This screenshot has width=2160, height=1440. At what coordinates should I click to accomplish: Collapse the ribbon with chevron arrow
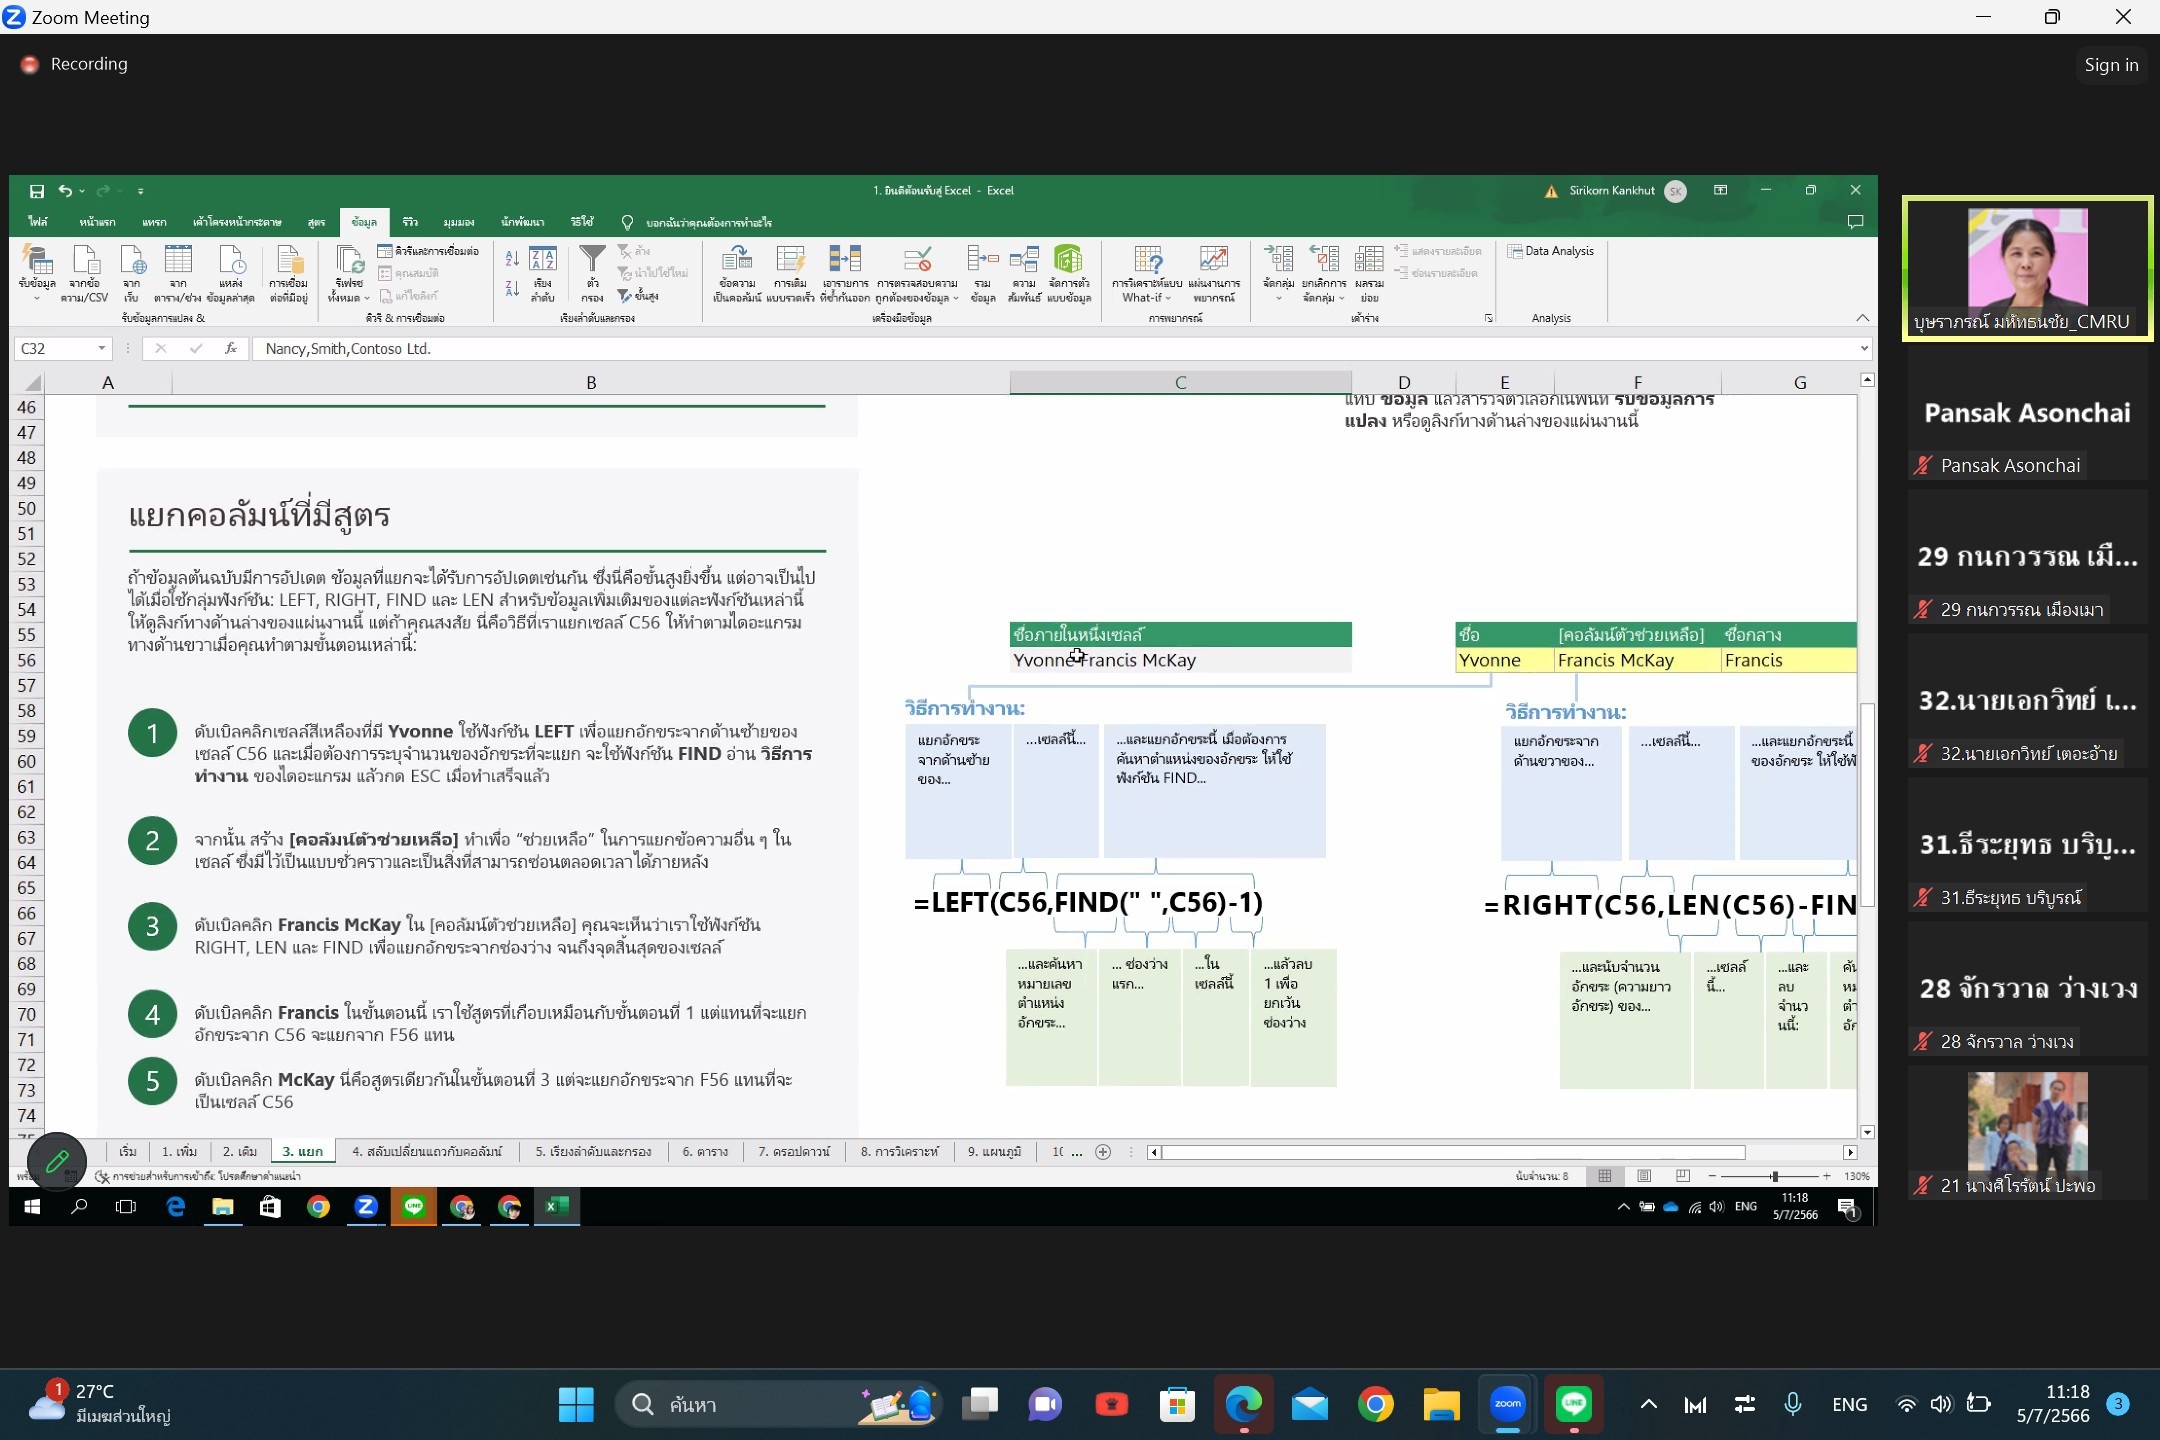pyautogui.click(x=1862, y=318)
